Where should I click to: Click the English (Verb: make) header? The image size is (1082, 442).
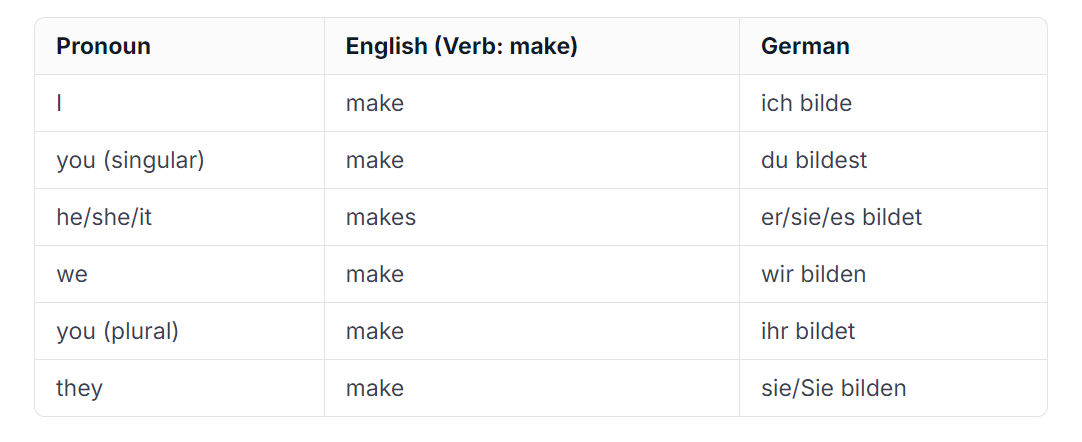[462, 46]
